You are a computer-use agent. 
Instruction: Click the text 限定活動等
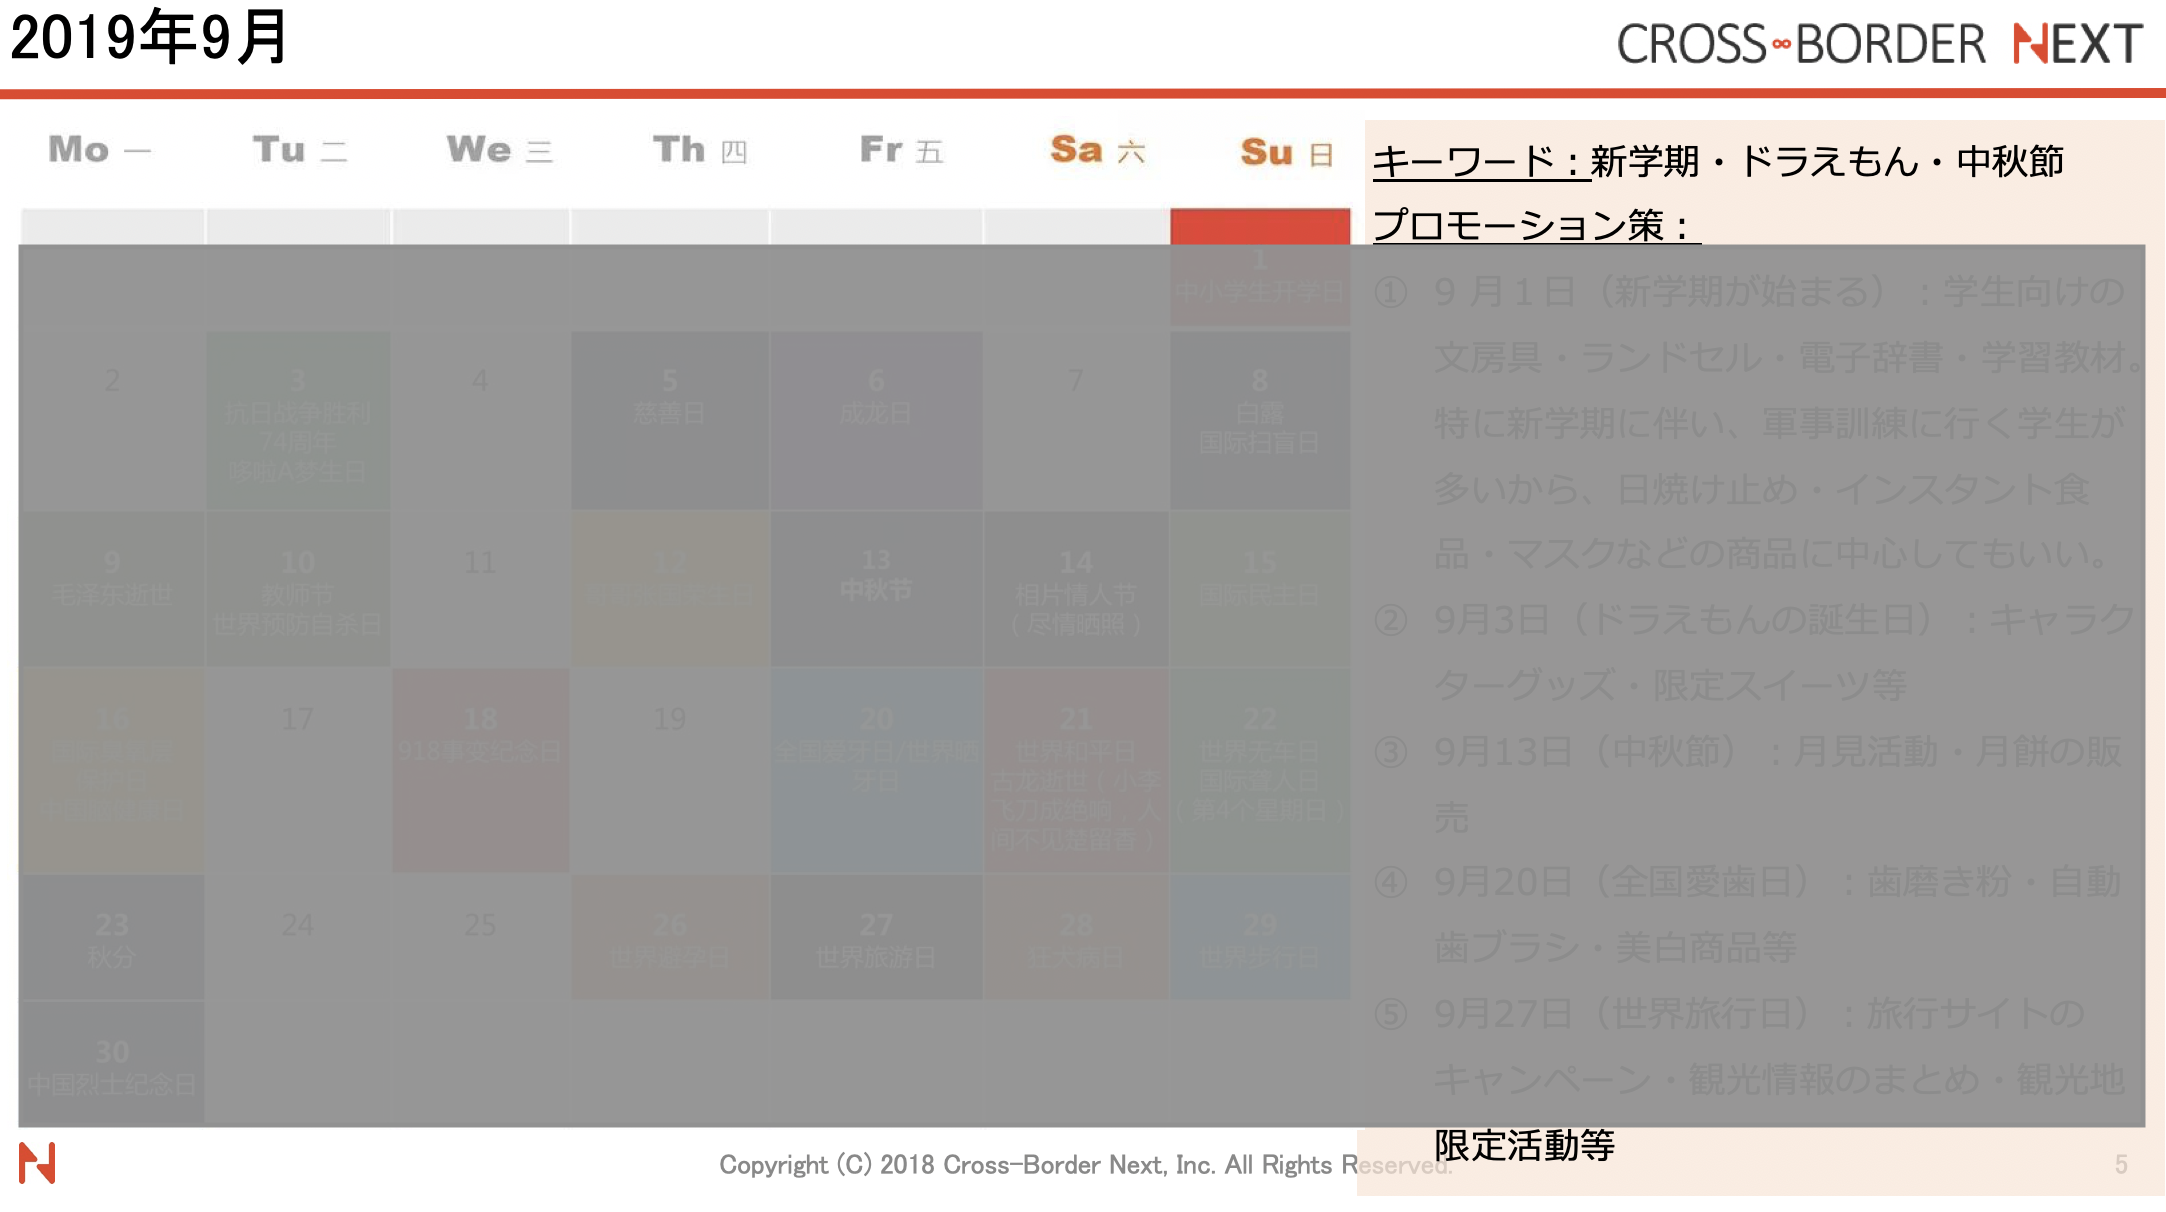coord(1524,1145)
